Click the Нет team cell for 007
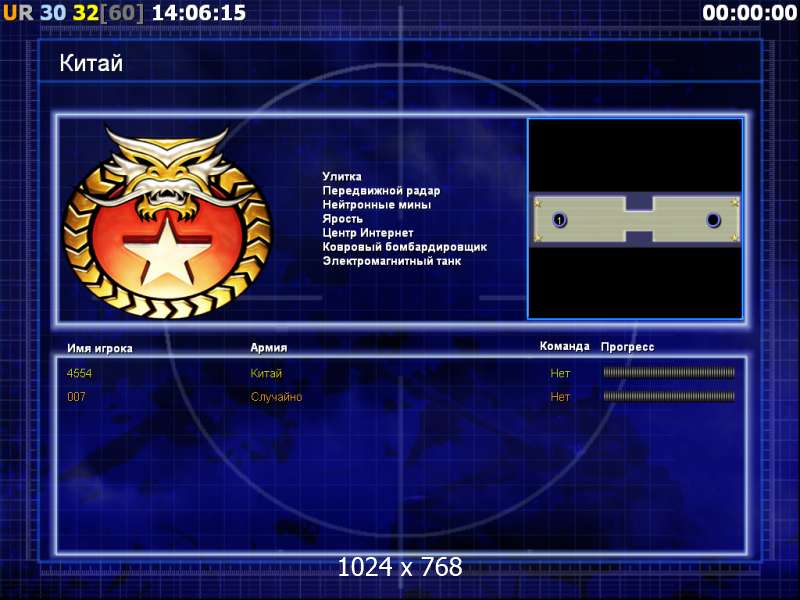800x600 pixels. [x=560, y=396]
